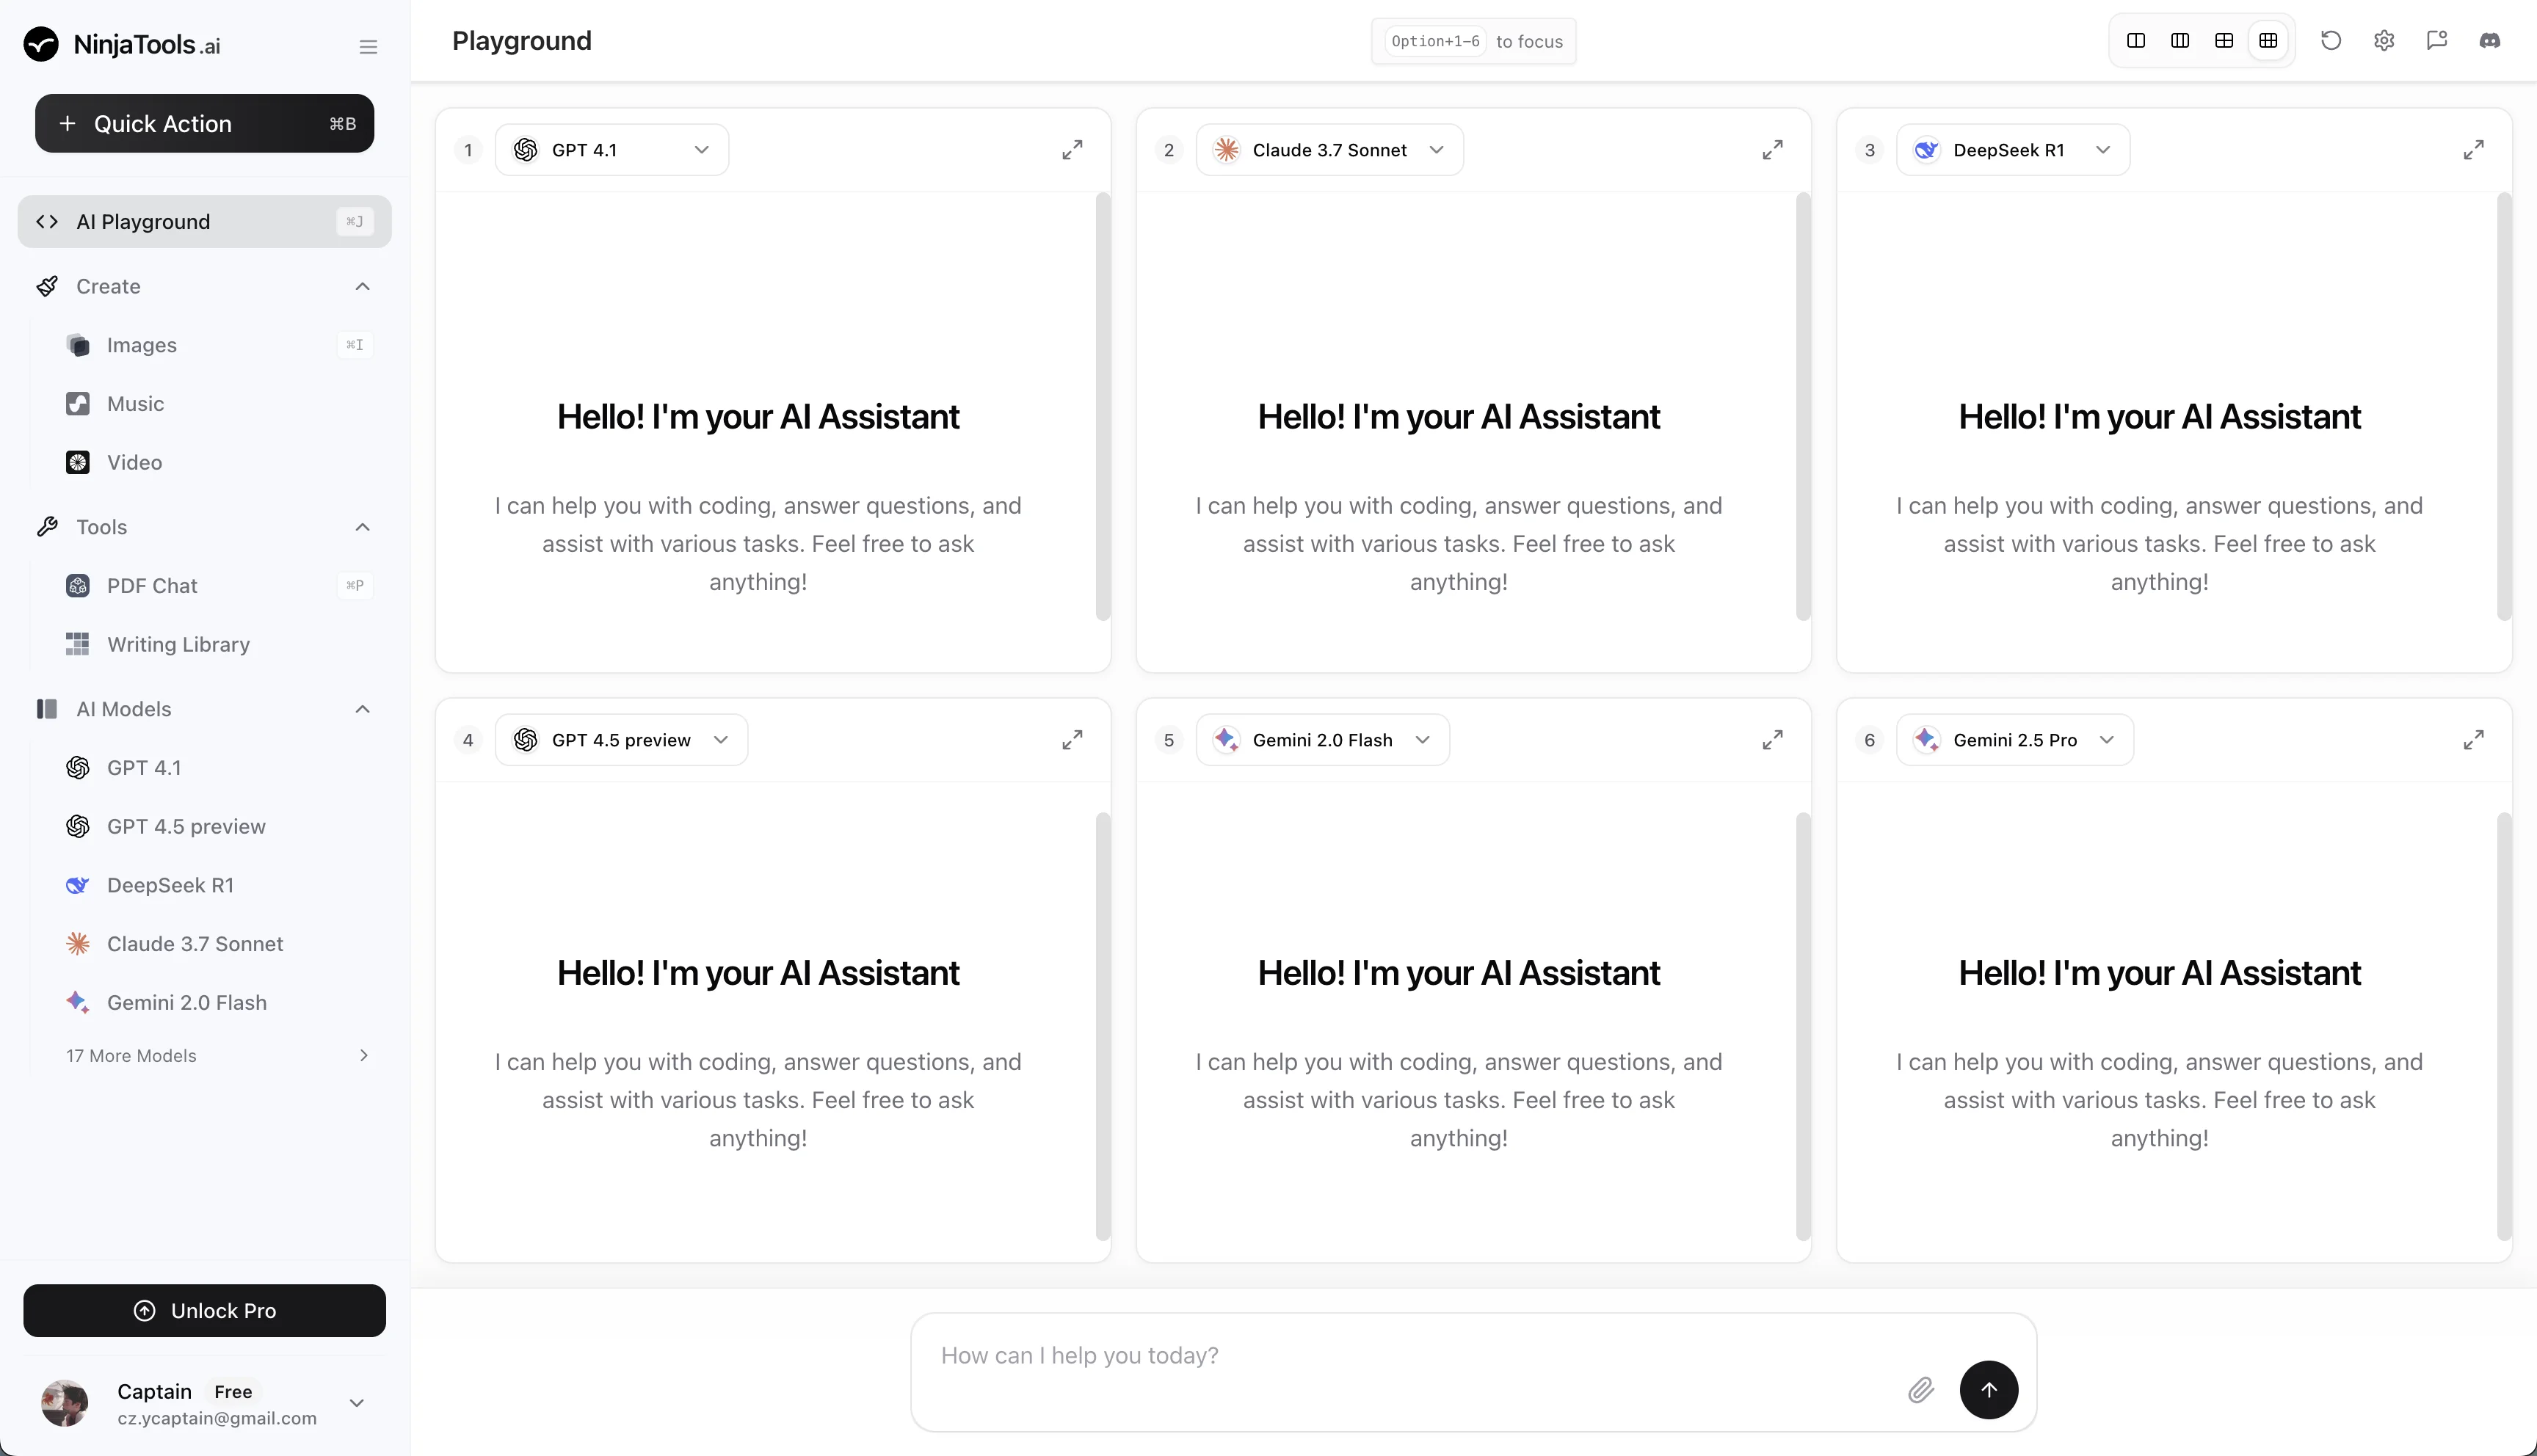The image size is (2537, 1456).
Task: Collapse the Create section in sidebar
Action: [362, 287]
